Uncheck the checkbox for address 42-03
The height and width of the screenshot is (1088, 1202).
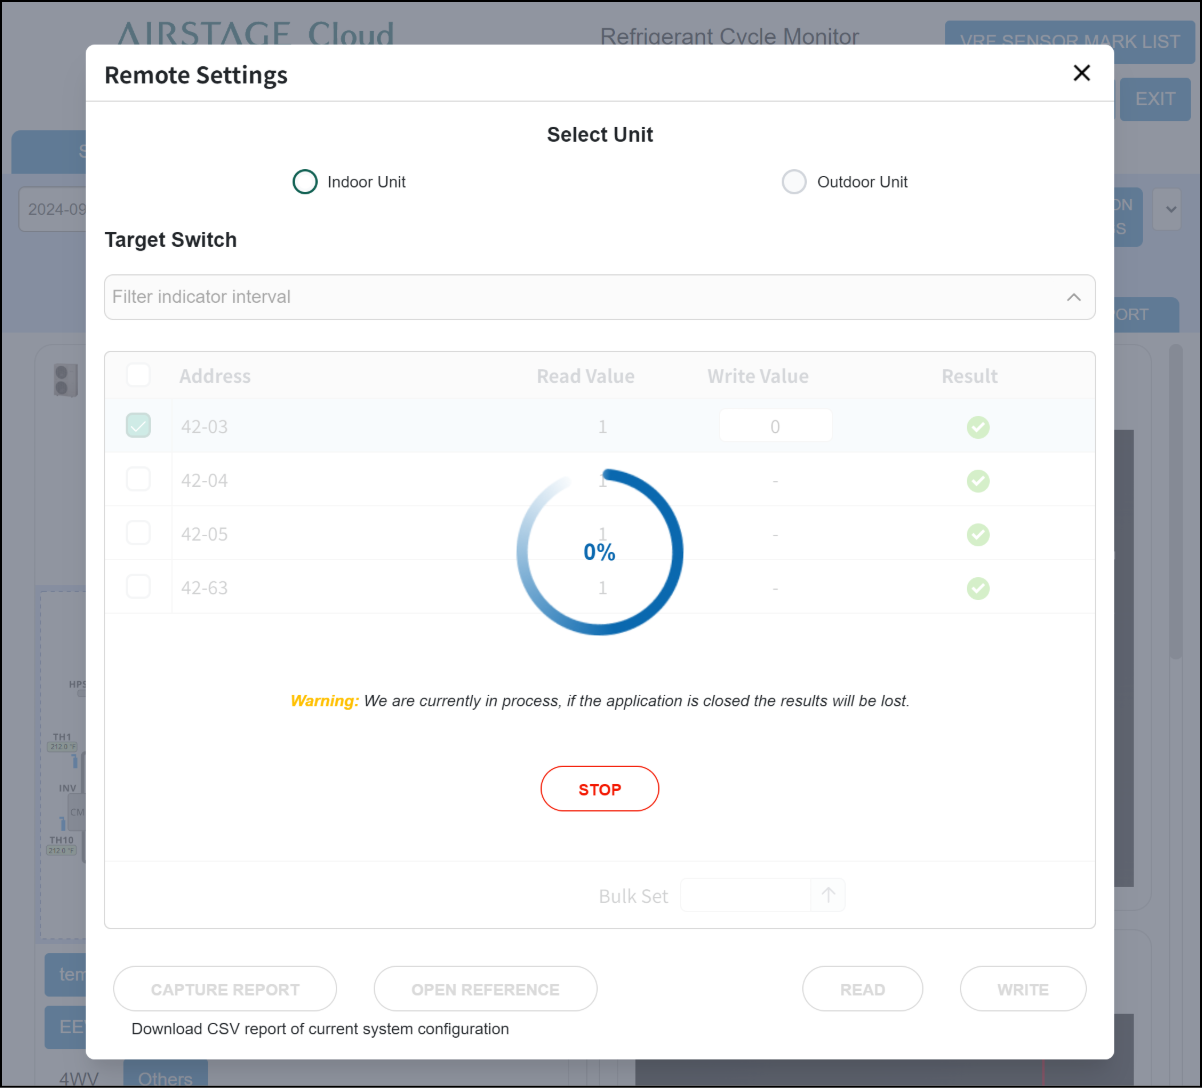point(138,426)
